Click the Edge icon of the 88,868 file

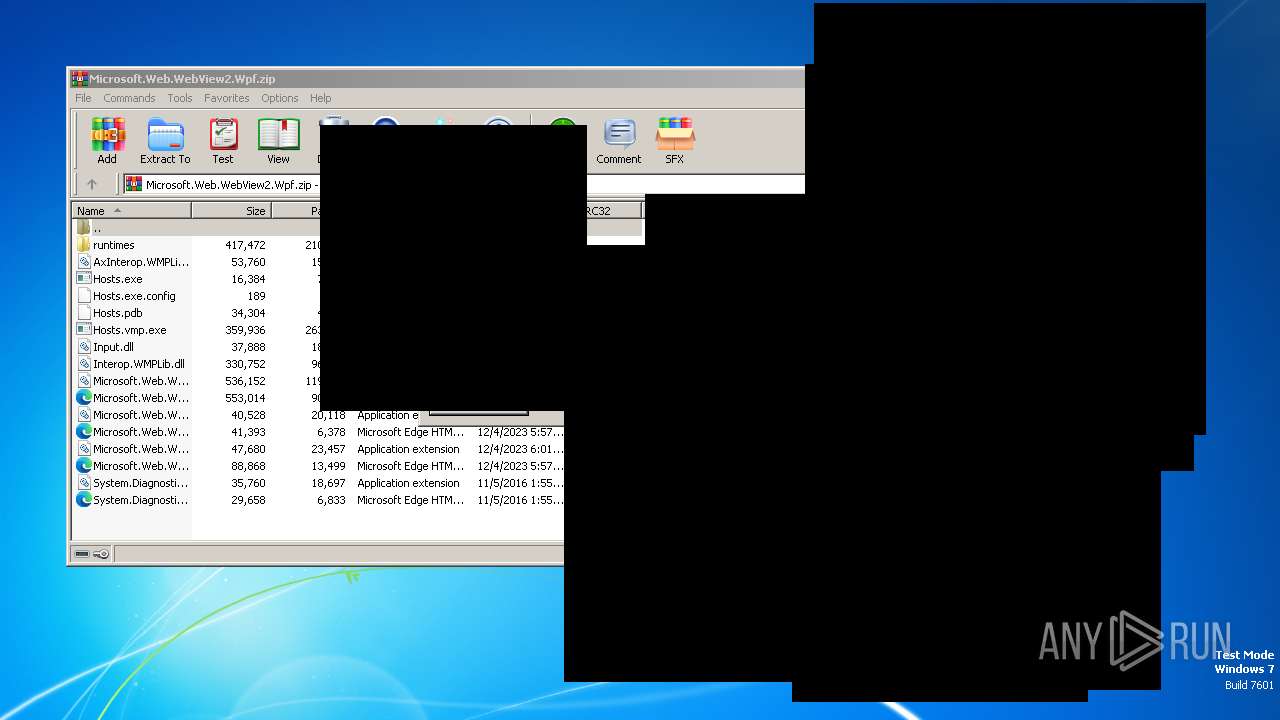click(84, 466)
